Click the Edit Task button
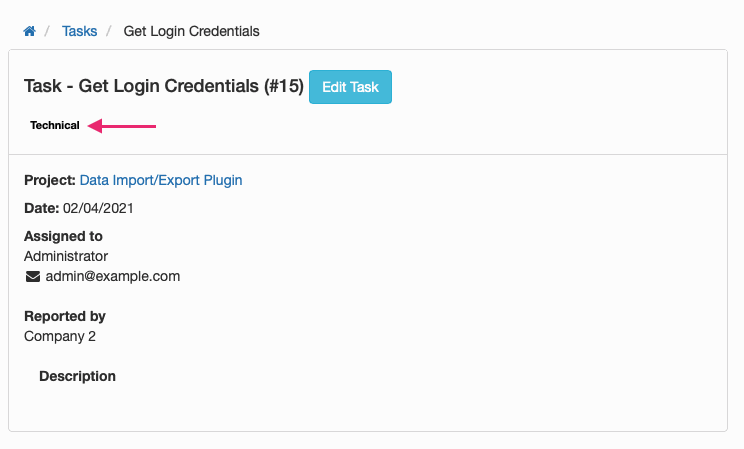Image resolution: width=744 pixels, height=449 pixels. tap(350, 87)
